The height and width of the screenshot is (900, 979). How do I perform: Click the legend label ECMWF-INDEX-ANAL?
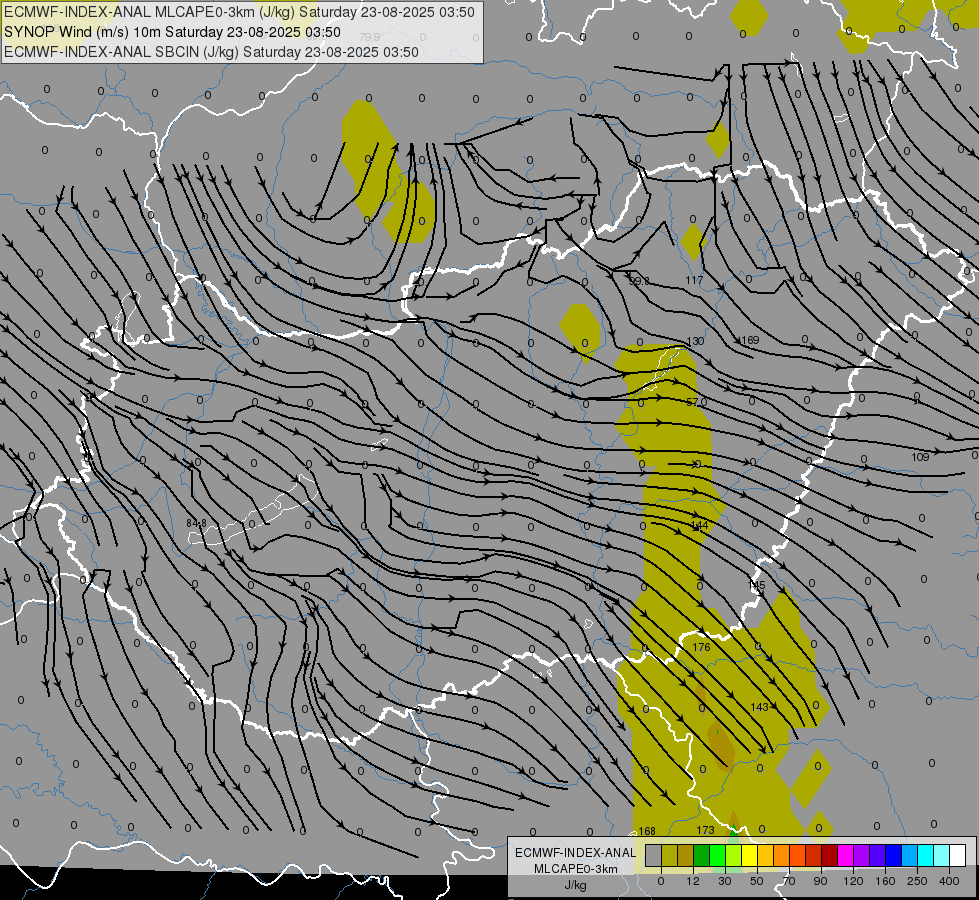[x=575, y=853]
